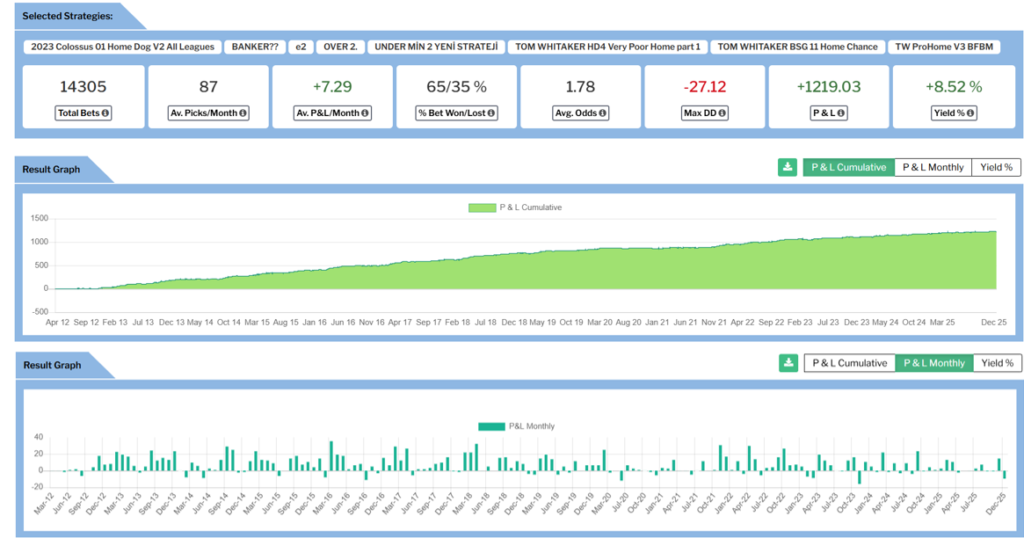The image size is (1024, 538).
Task: Open the Av. P&L/Month info icon
Action: point(366,113)
